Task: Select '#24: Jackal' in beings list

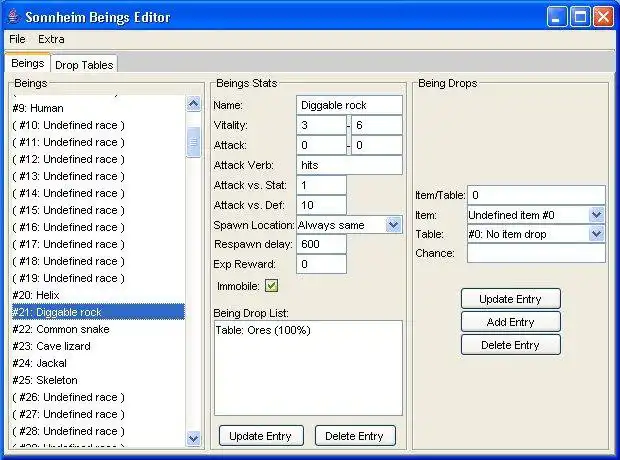Action: tap(98, 363)
